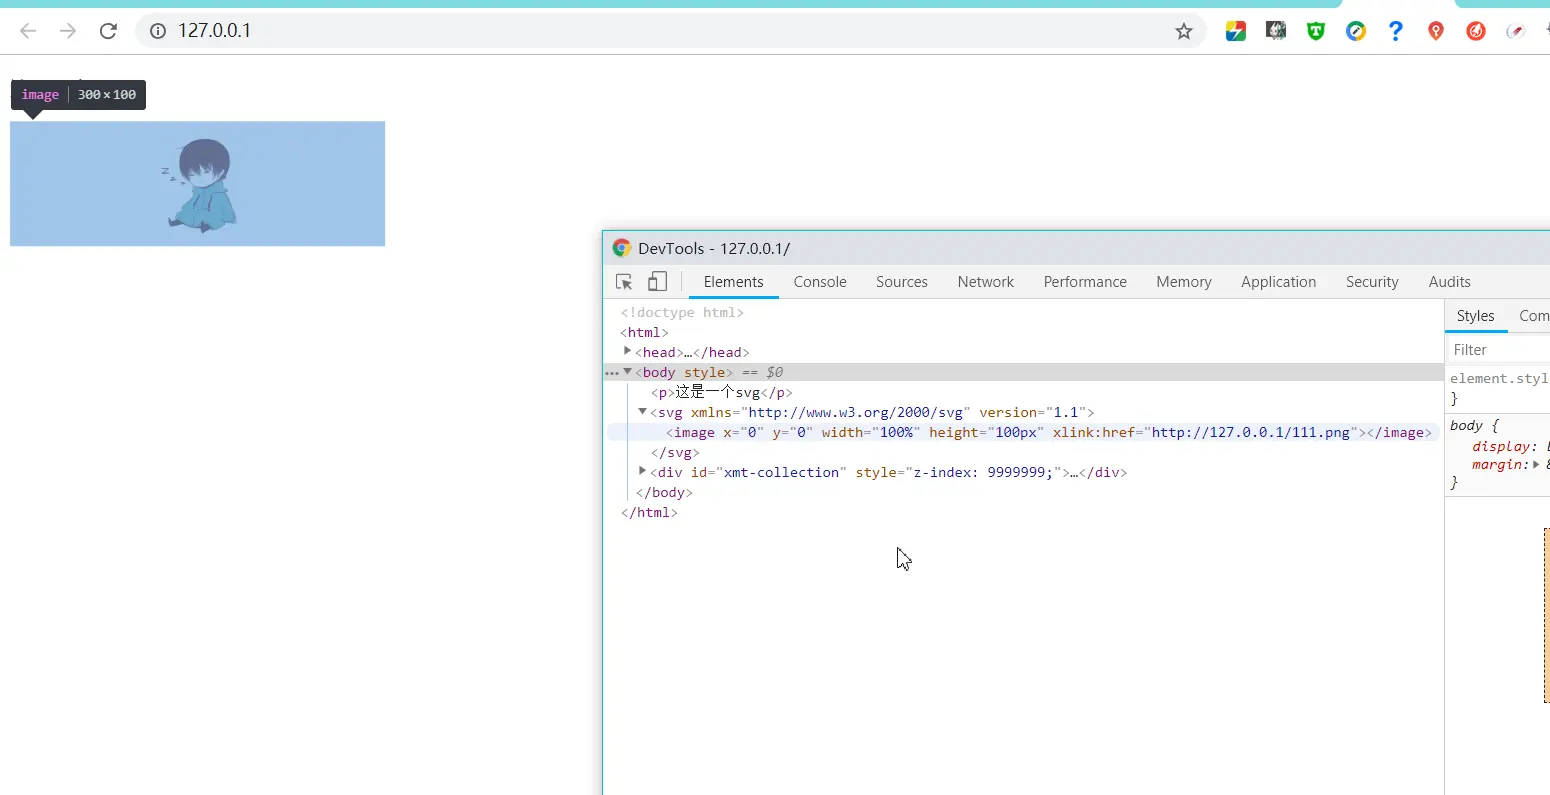The height and width of the screenshot is (795, 1550).
Task: Focus the Styles Filter input
Action: pos(1500,350)
